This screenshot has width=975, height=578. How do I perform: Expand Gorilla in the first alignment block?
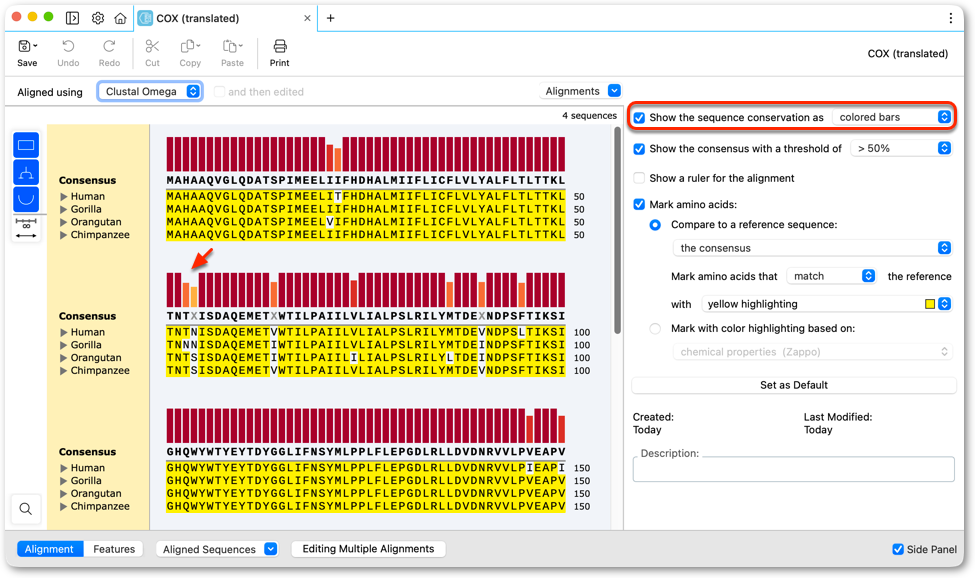pos(63,209)
